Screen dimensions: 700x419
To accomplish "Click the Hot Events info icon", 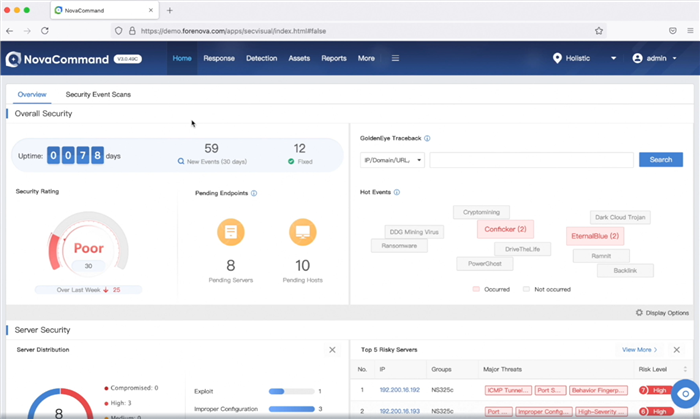I will [397, 192].
